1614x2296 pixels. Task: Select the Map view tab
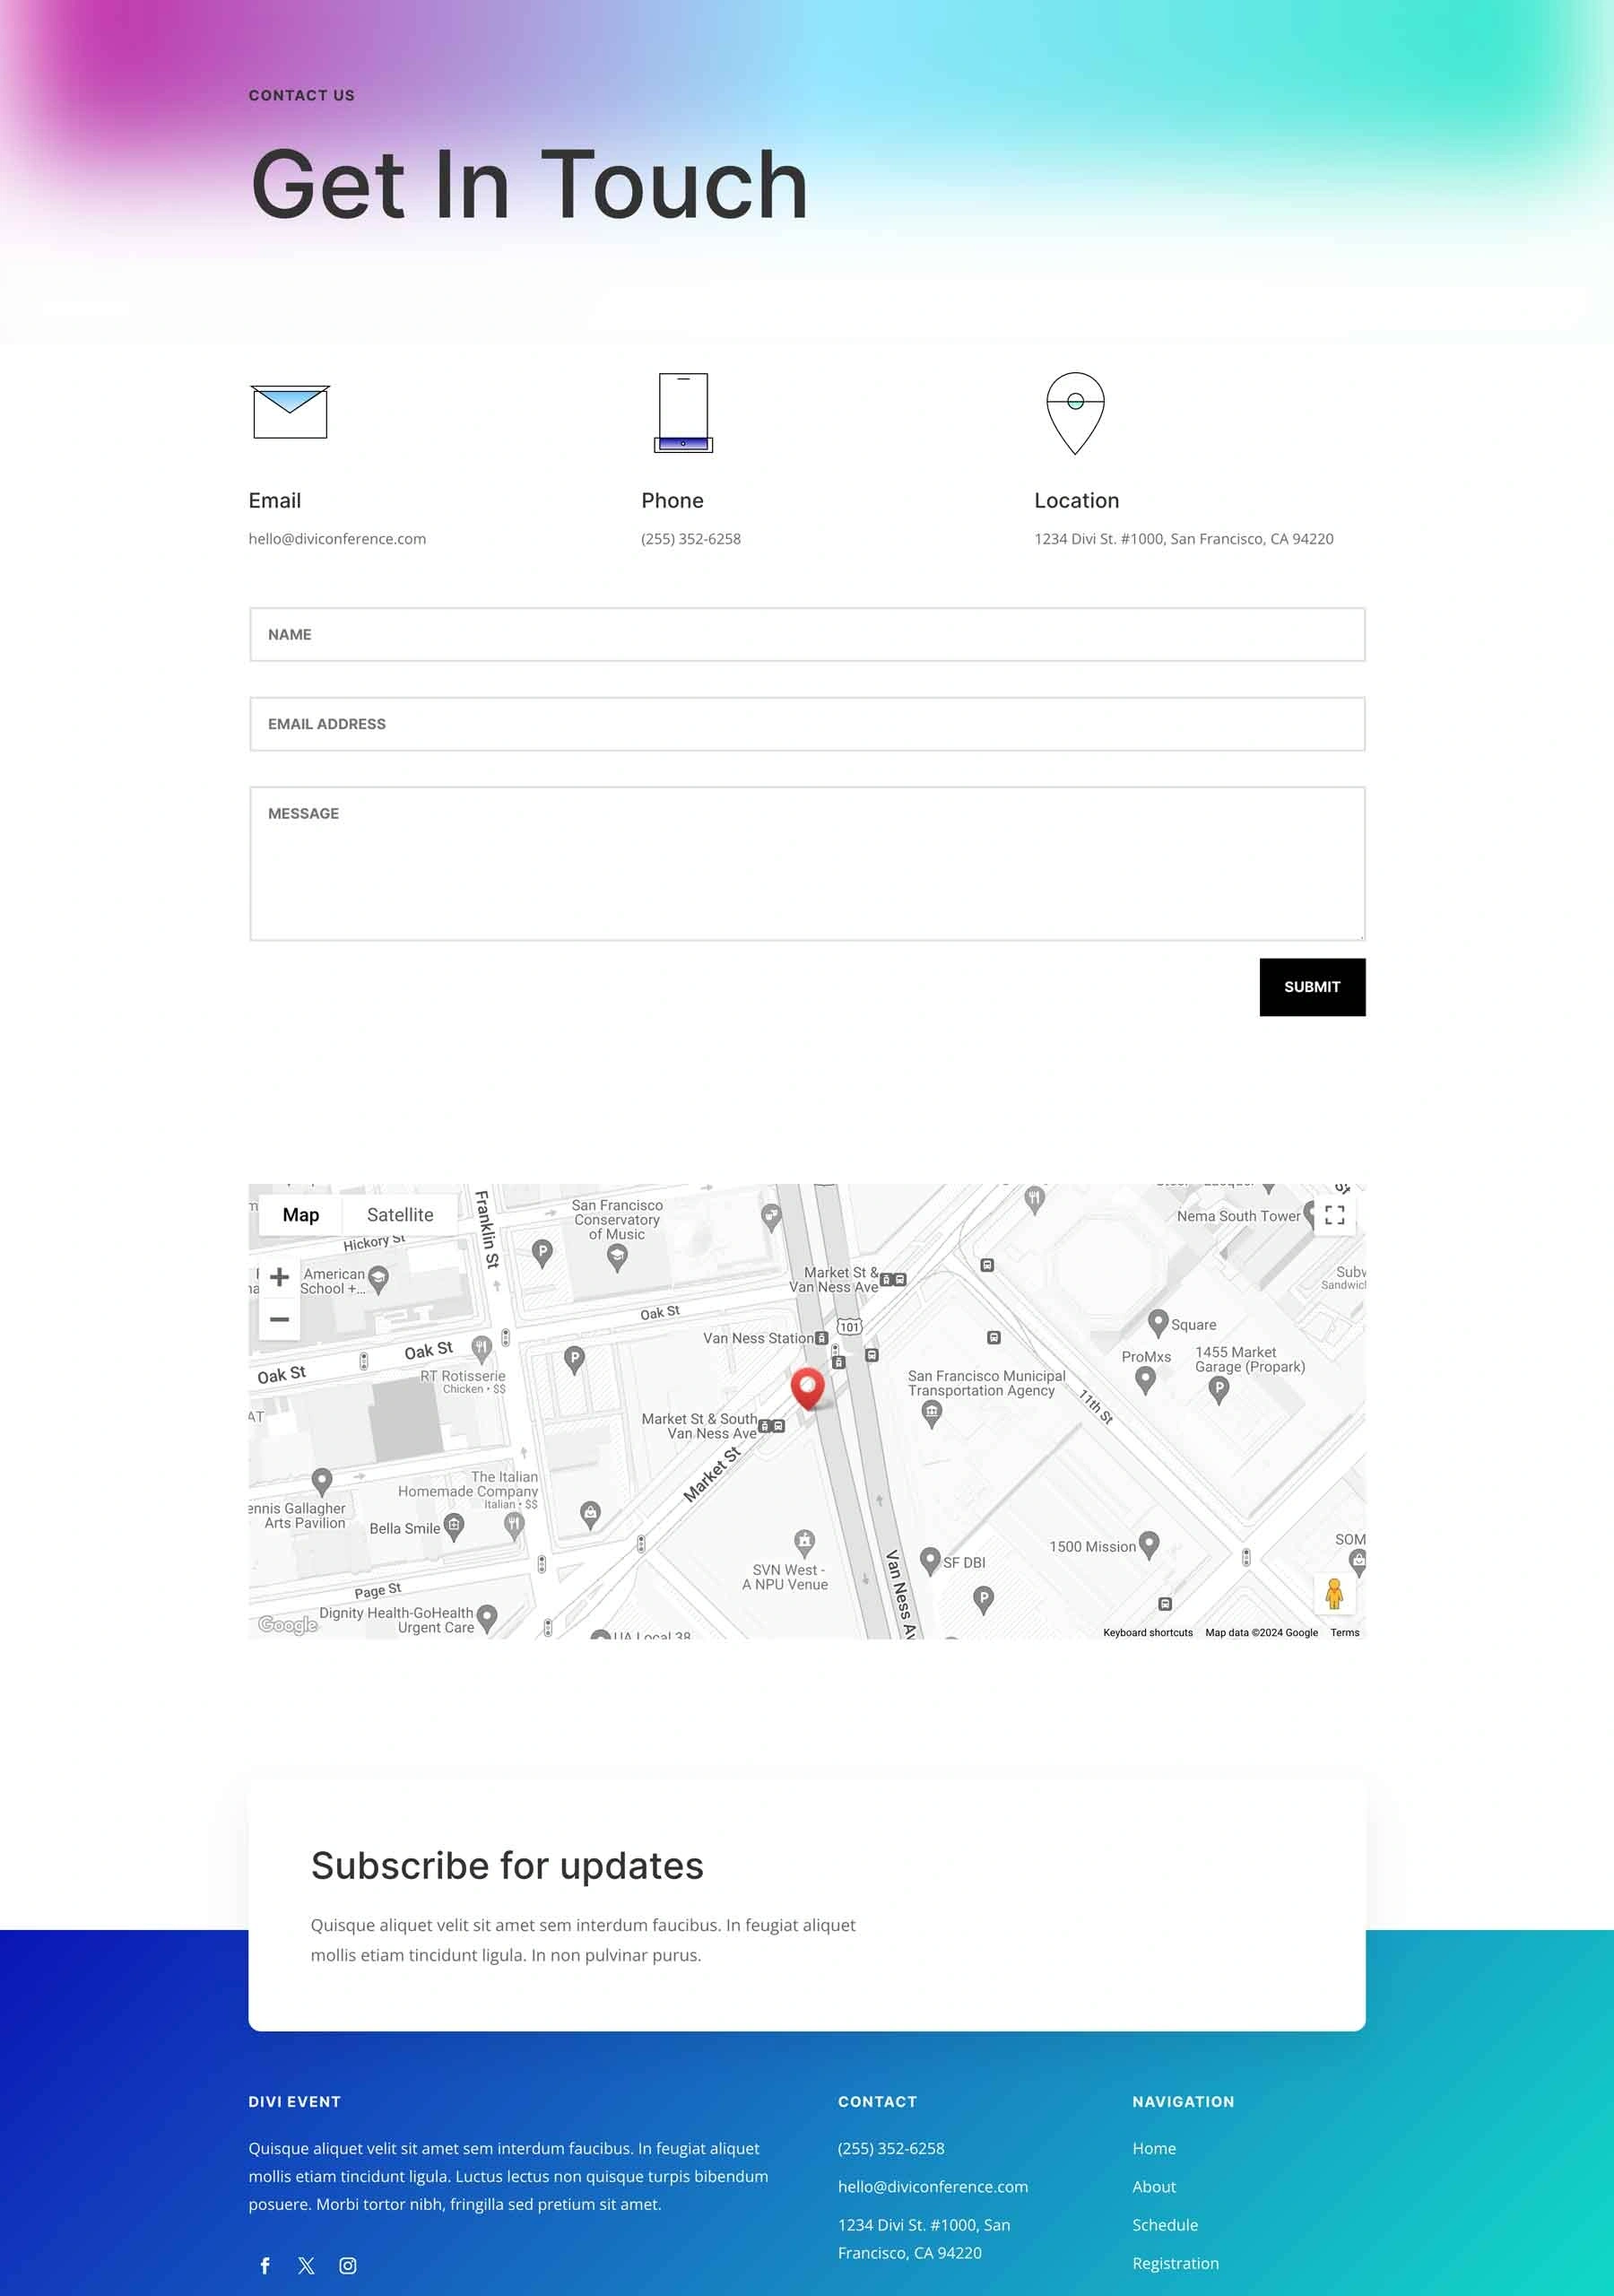pyautogui.click(x=301, y=1215)
